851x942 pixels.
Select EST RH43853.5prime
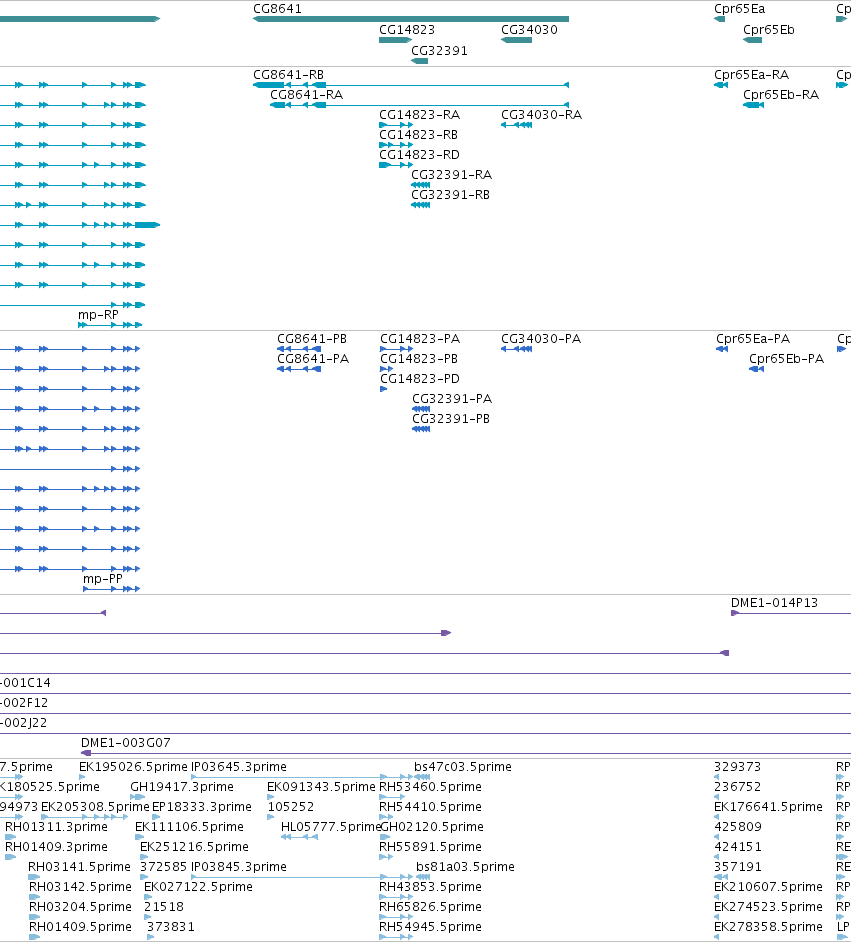[x=396, y=897]
